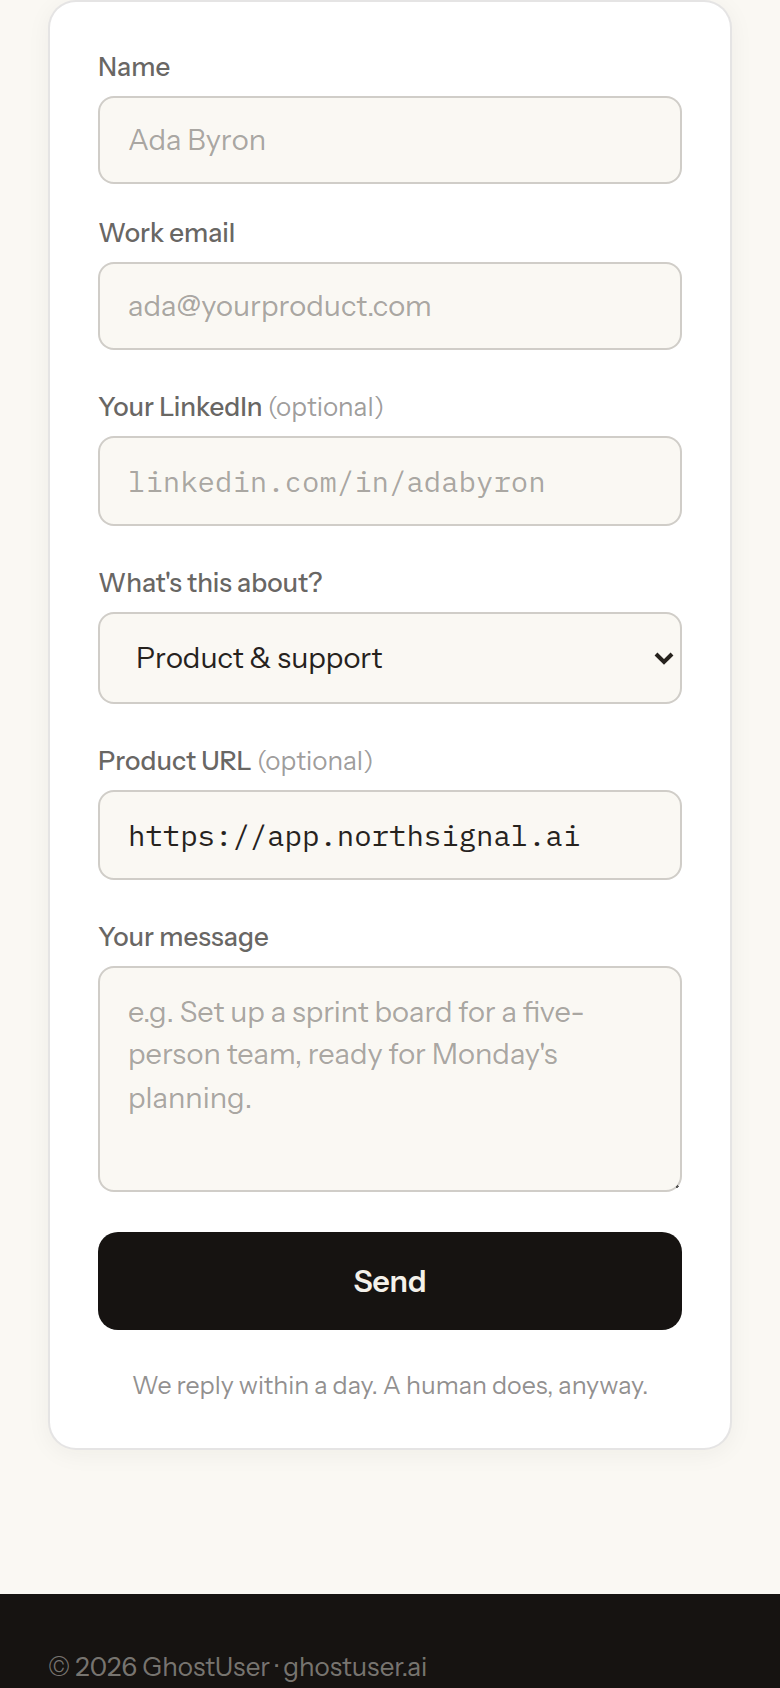
Task: Focus the Work email field
Action: (390, 306)
